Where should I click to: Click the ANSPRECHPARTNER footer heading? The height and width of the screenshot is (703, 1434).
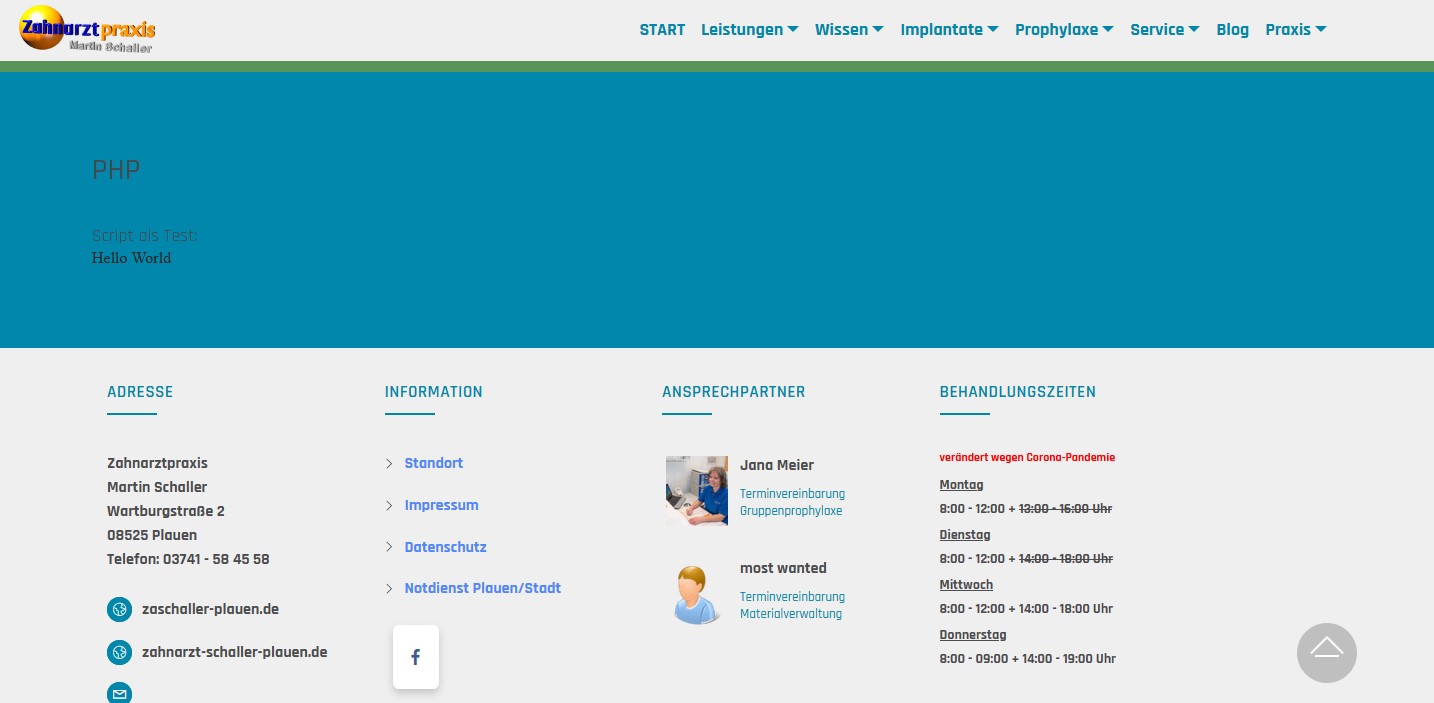[733, 392]
